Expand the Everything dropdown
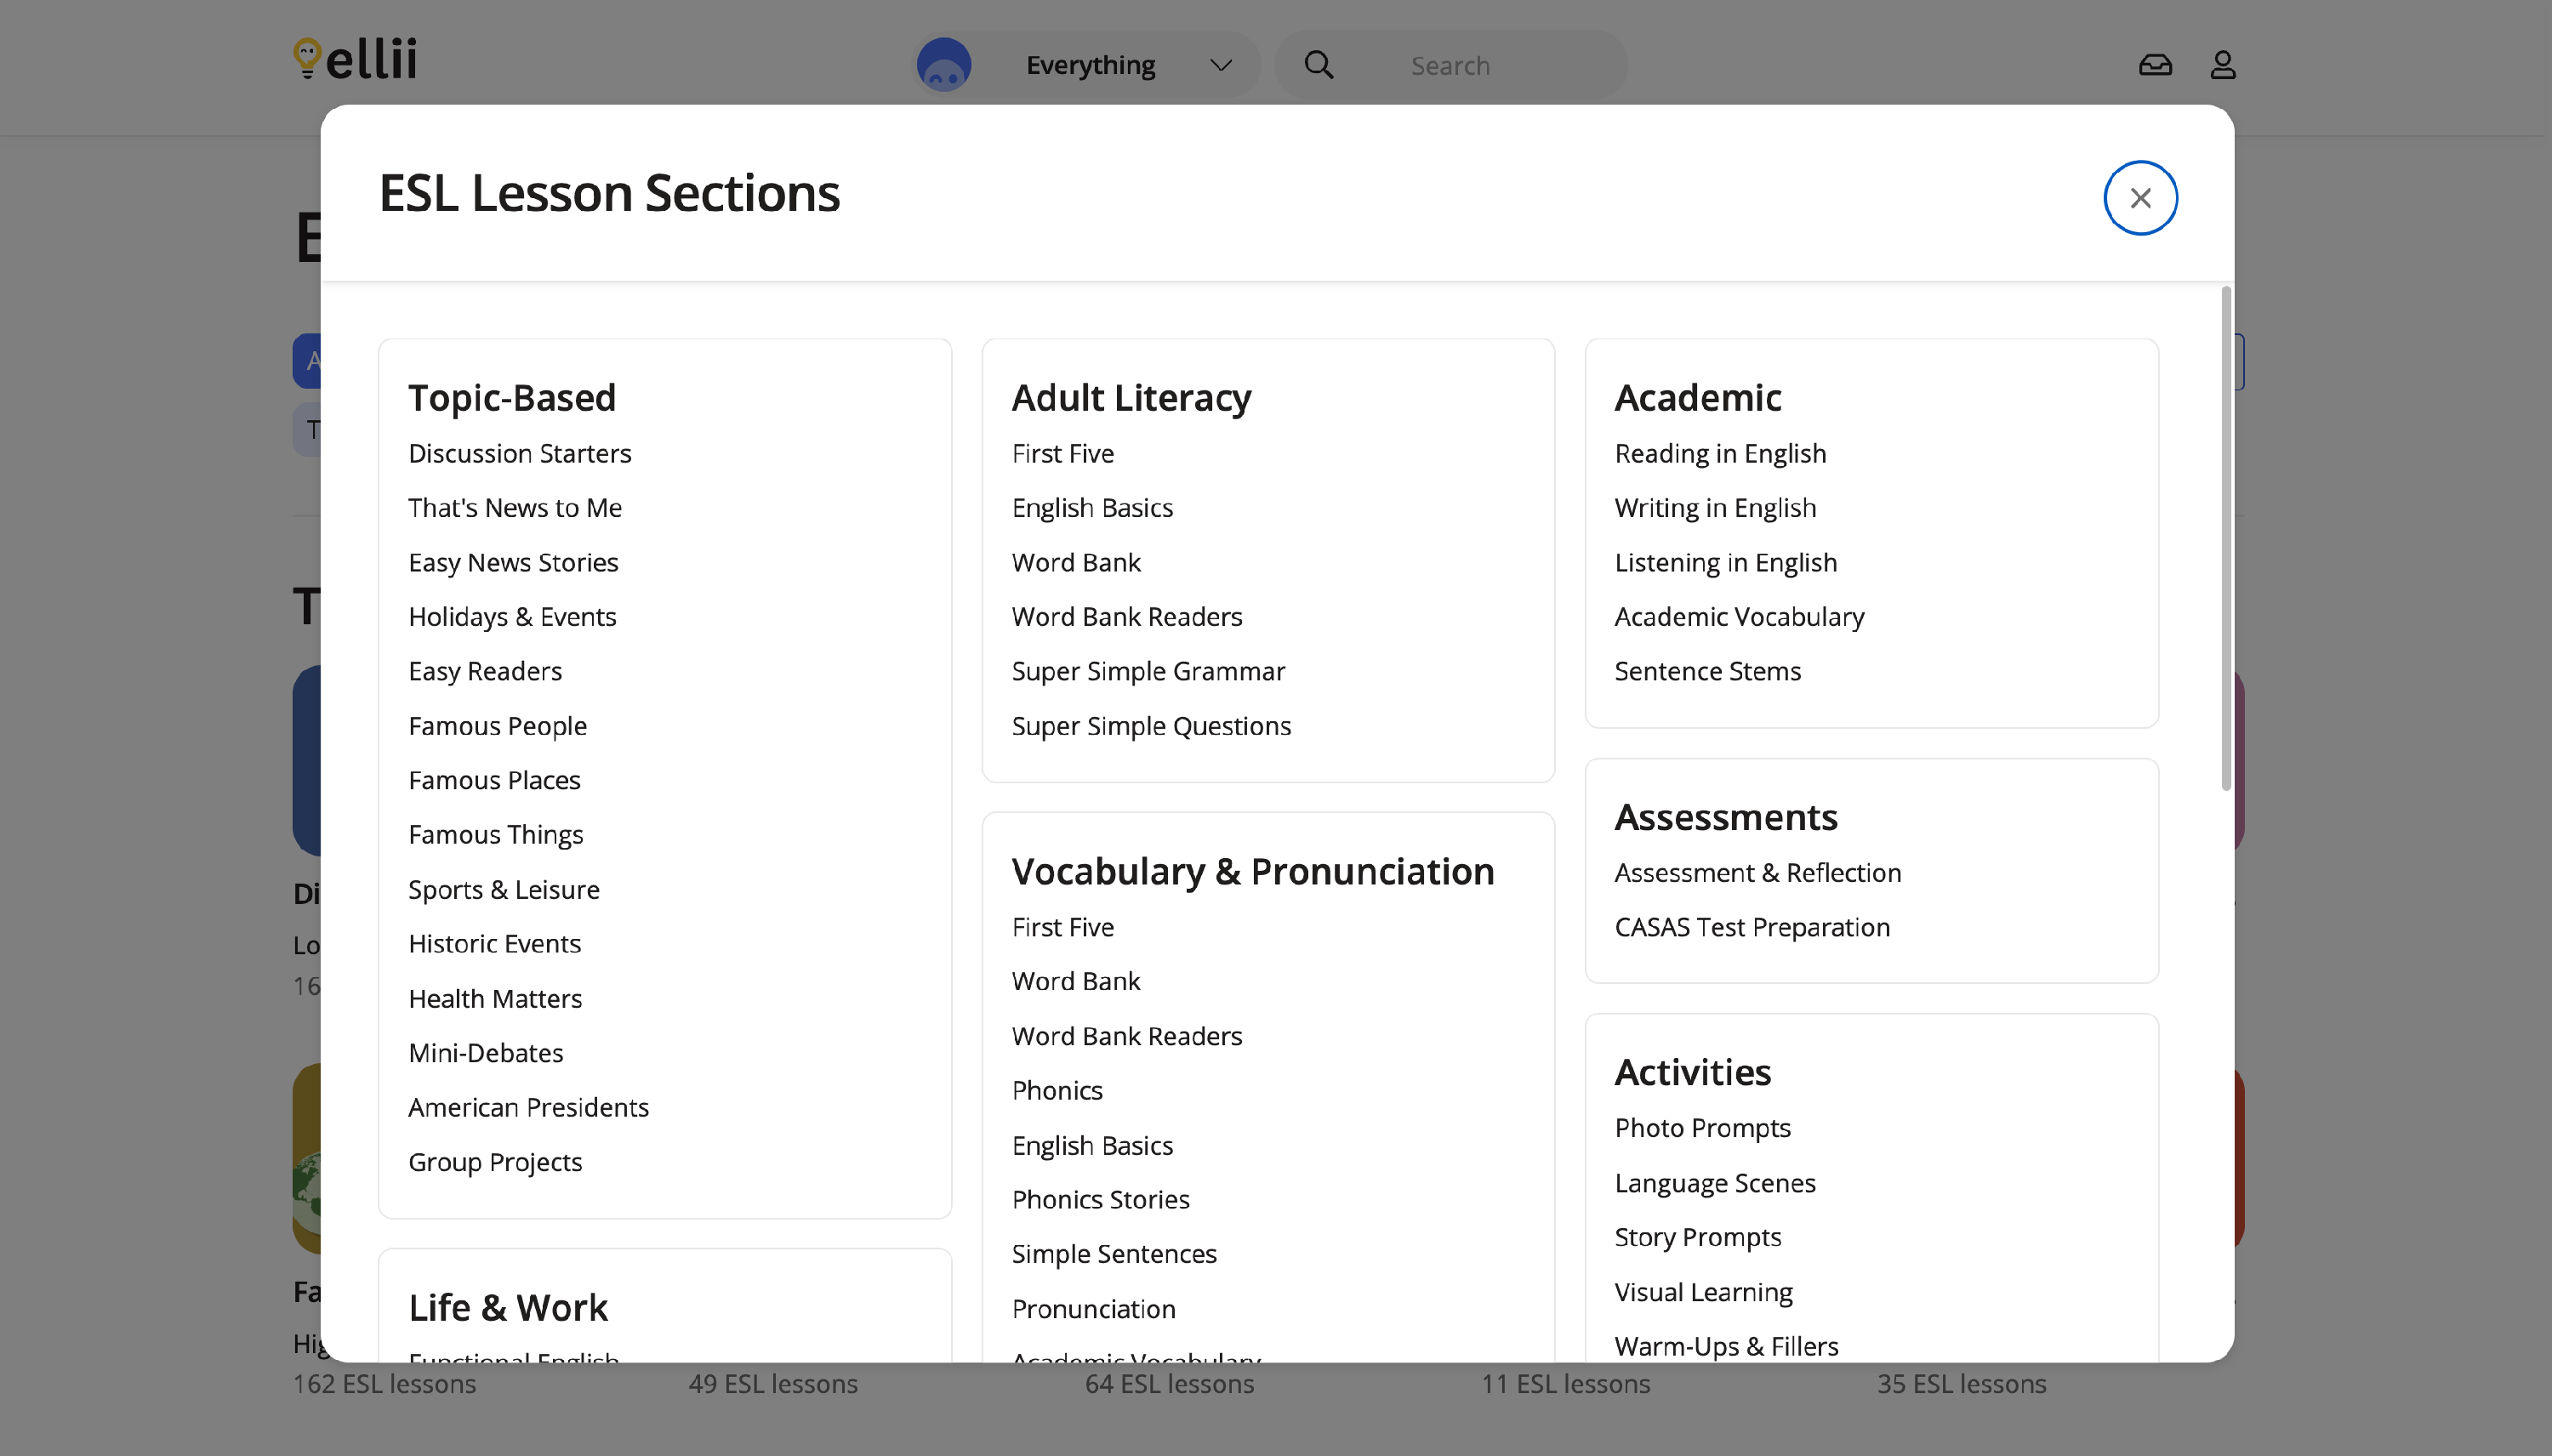Viewport: 2552px width, 1456px height. 1090,65
